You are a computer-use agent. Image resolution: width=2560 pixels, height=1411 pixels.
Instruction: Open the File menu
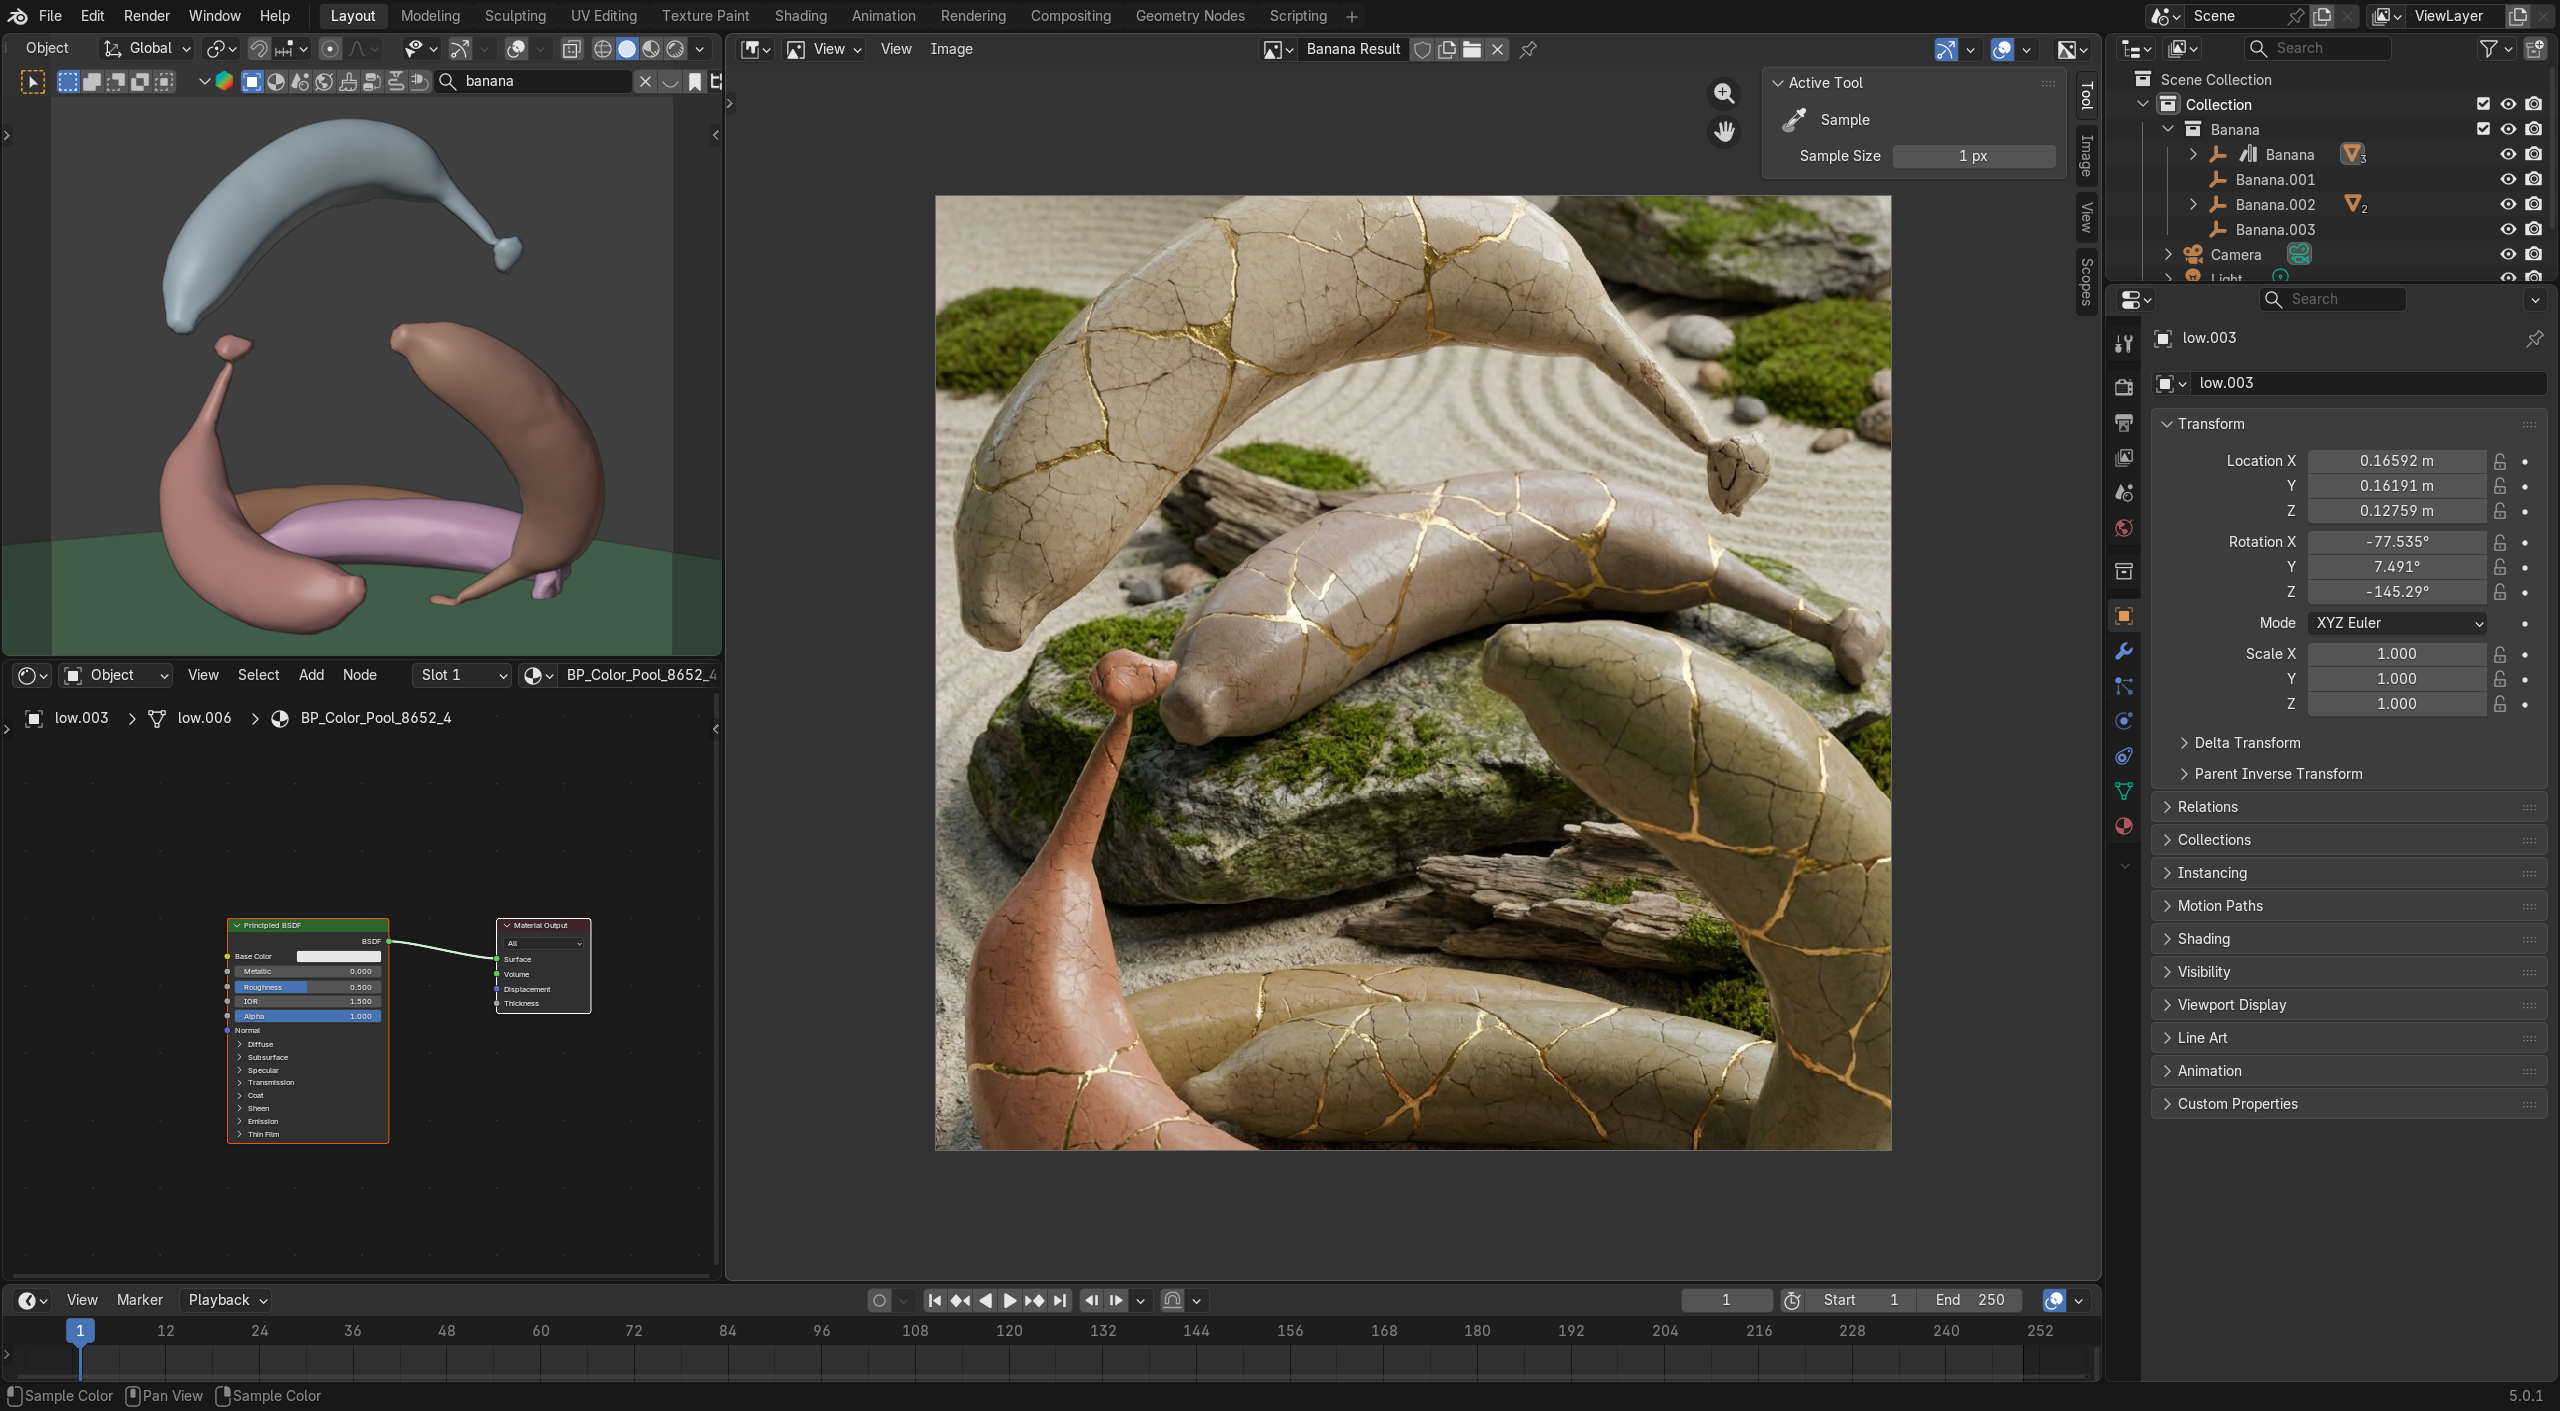[50, 16]
